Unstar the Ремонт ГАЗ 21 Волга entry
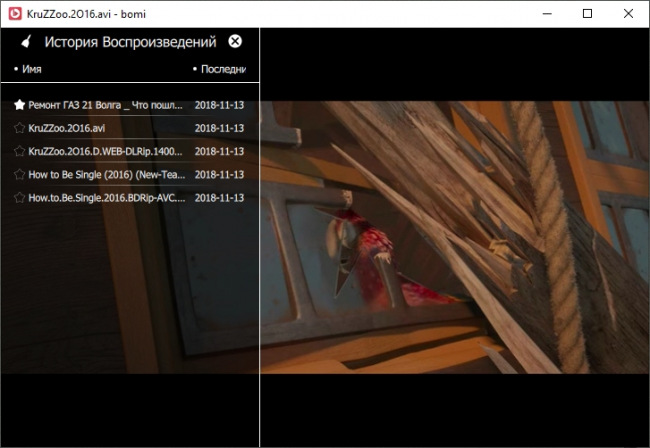This screenshot has height=448, width=650. click(19, 105)
